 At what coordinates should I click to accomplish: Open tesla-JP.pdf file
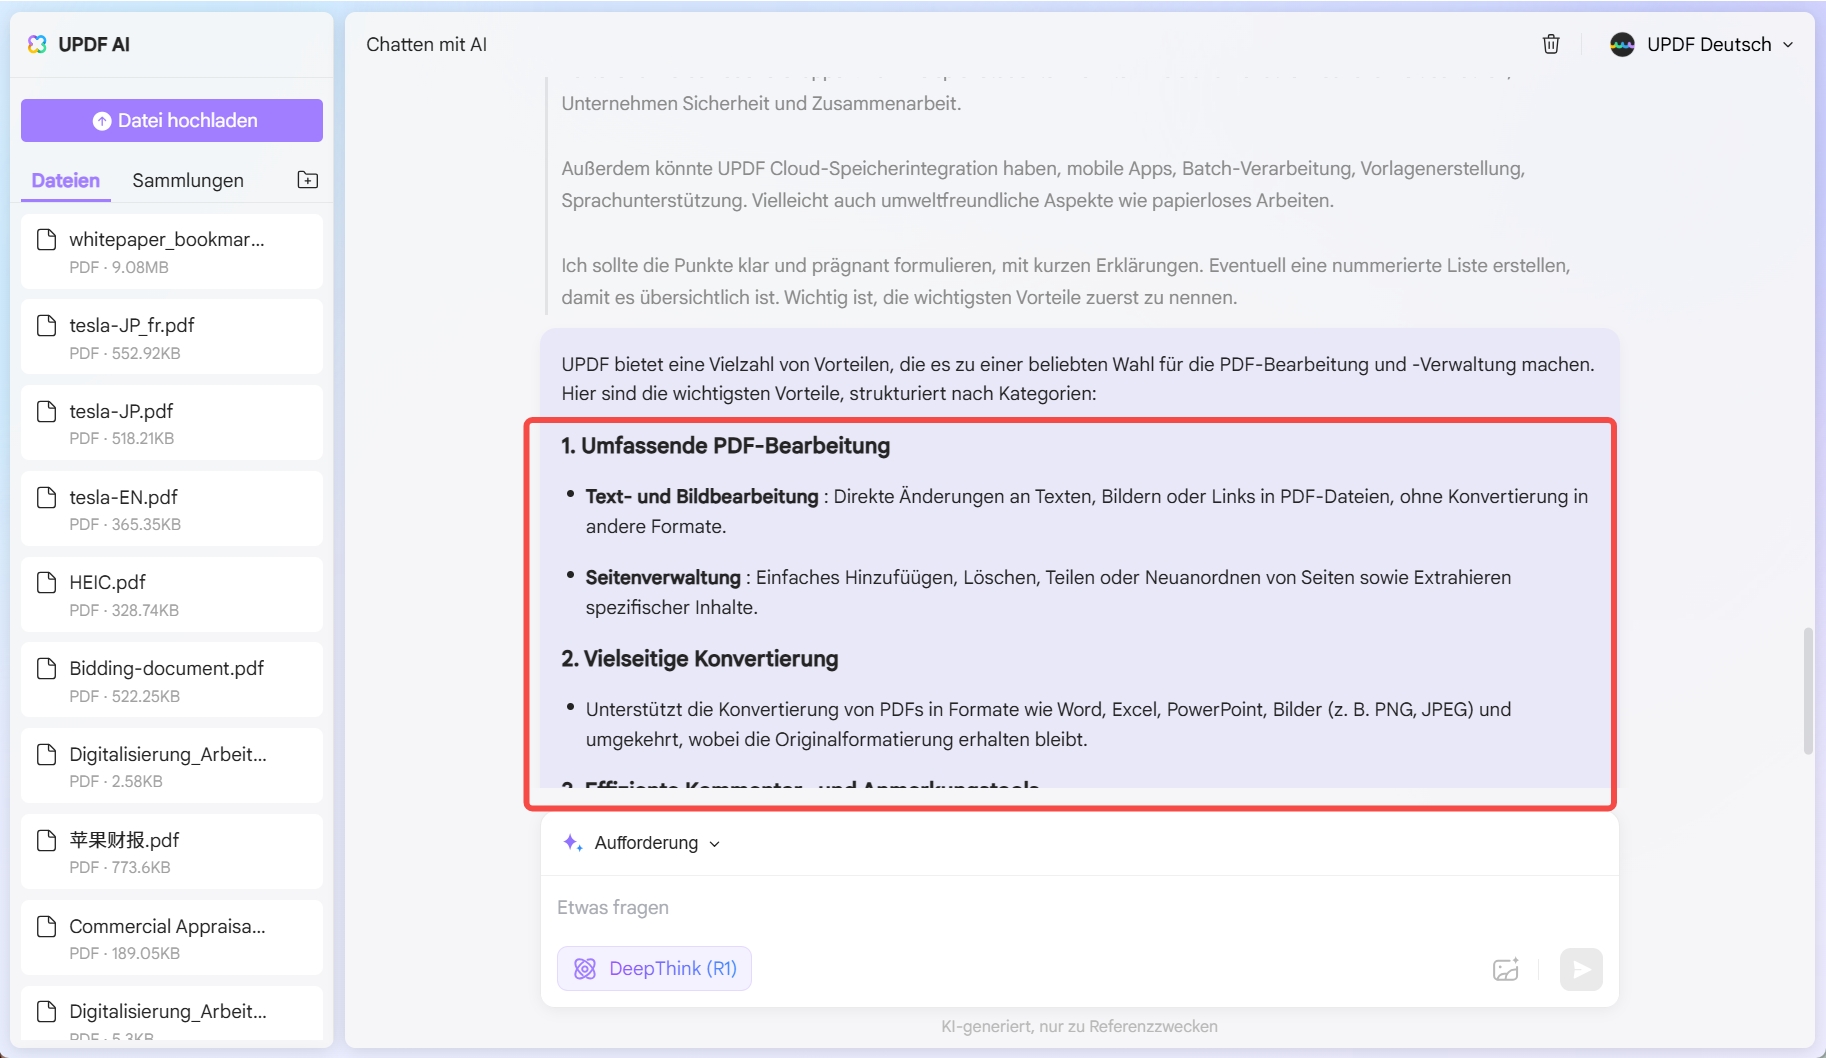coord(172,424)
